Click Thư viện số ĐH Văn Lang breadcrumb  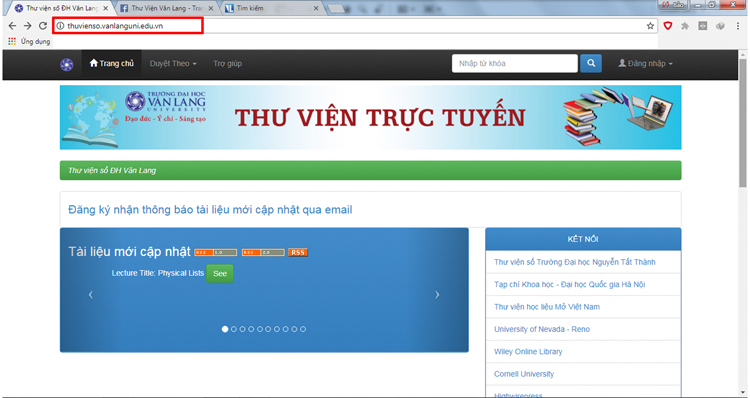pyautogui.click(x=112, y=170)
